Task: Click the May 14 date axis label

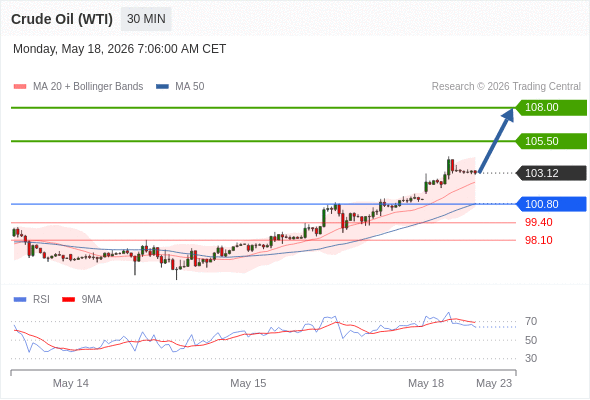Action: click(71, 383)
